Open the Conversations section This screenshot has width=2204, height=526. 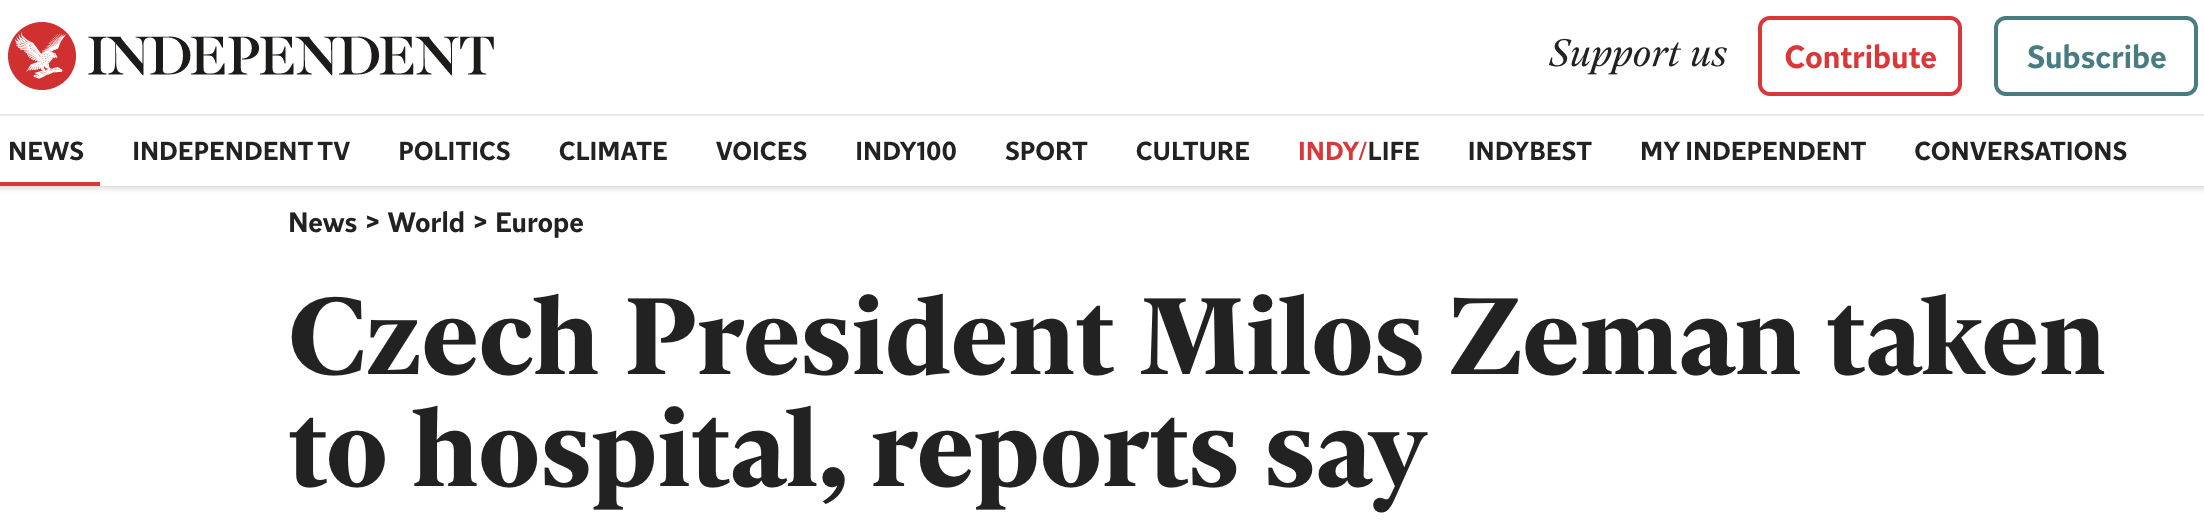2020,151
